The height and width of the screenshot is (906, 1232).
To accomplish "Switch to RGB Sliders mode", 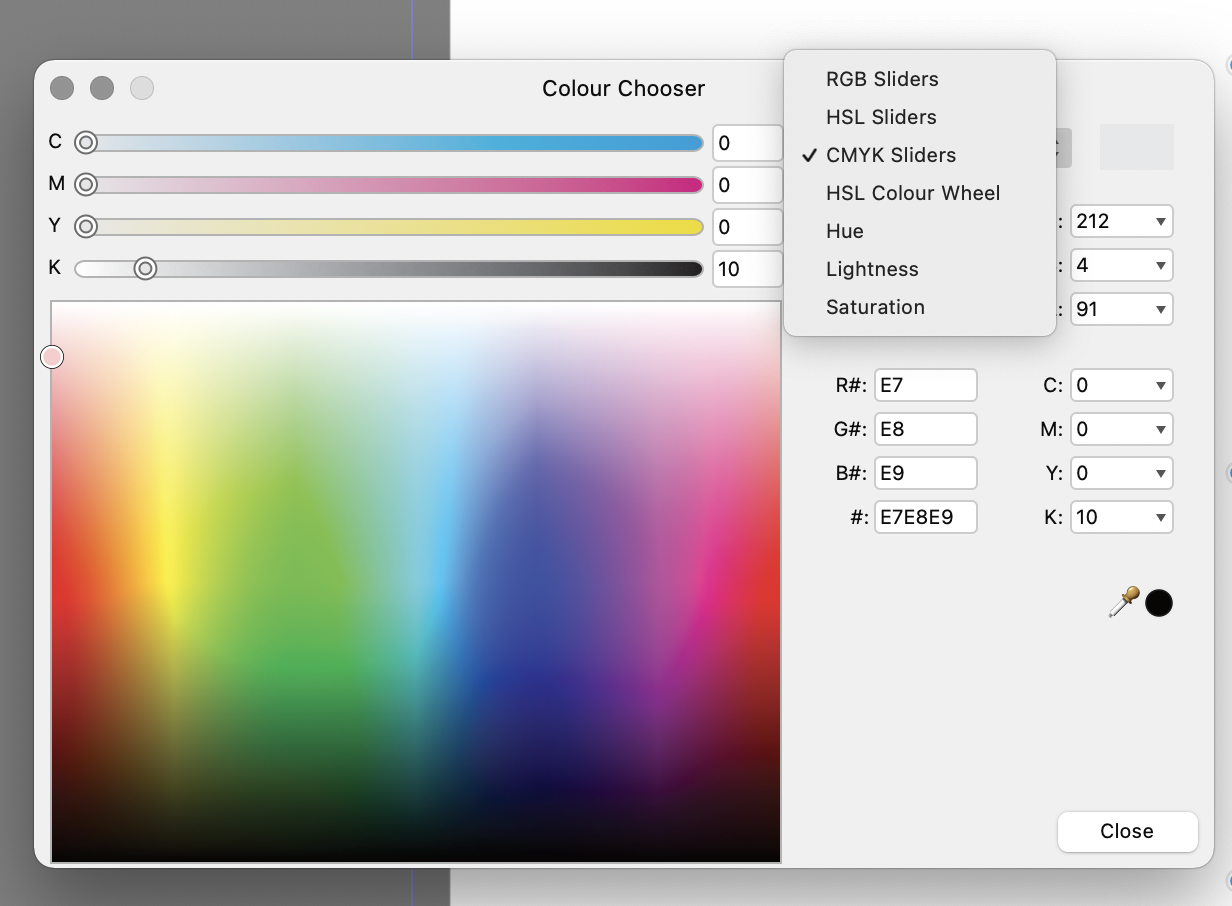I will (882, 79).
